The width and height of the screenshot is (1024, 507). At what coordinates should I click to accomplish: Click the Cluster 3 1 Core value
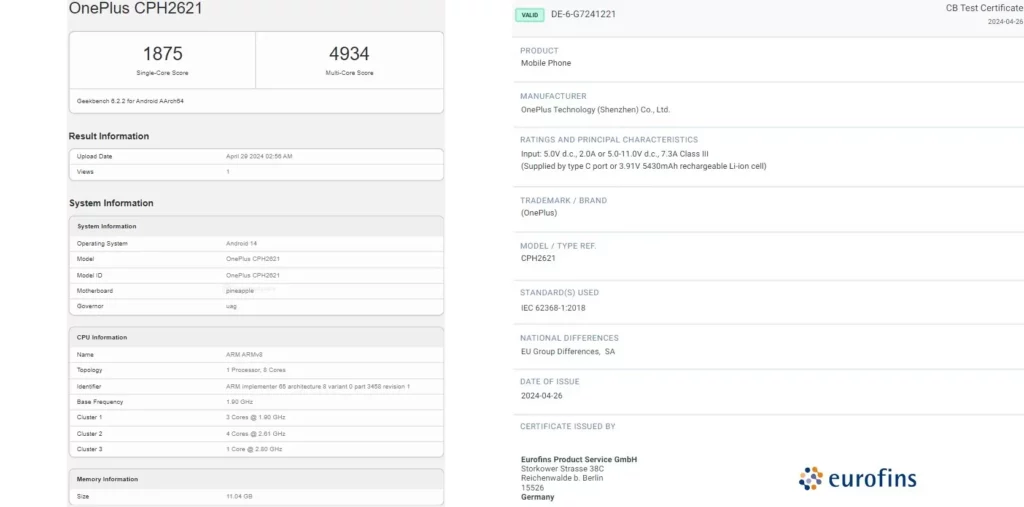point(254,449)
